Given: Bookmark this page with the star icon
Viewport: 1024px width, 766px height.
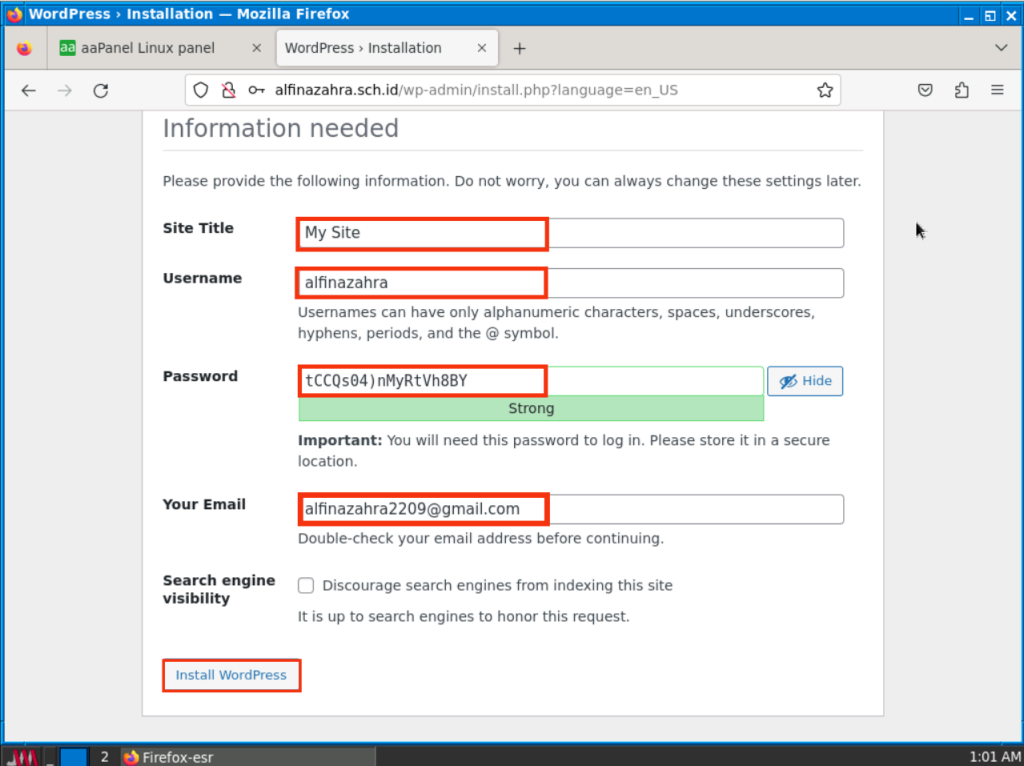Looking at the screenshot, I should point(825,90).
